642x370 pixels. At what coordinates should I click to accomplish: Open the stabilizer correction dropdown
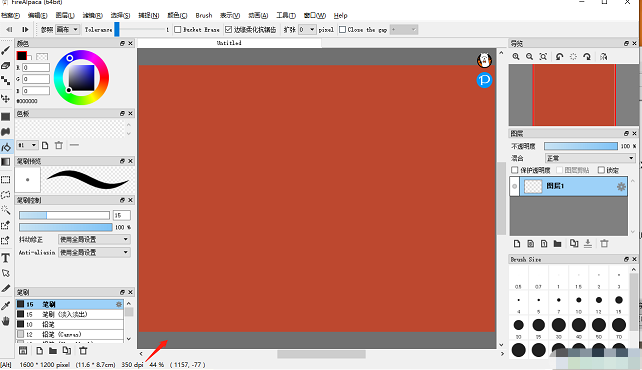(94, 239)
